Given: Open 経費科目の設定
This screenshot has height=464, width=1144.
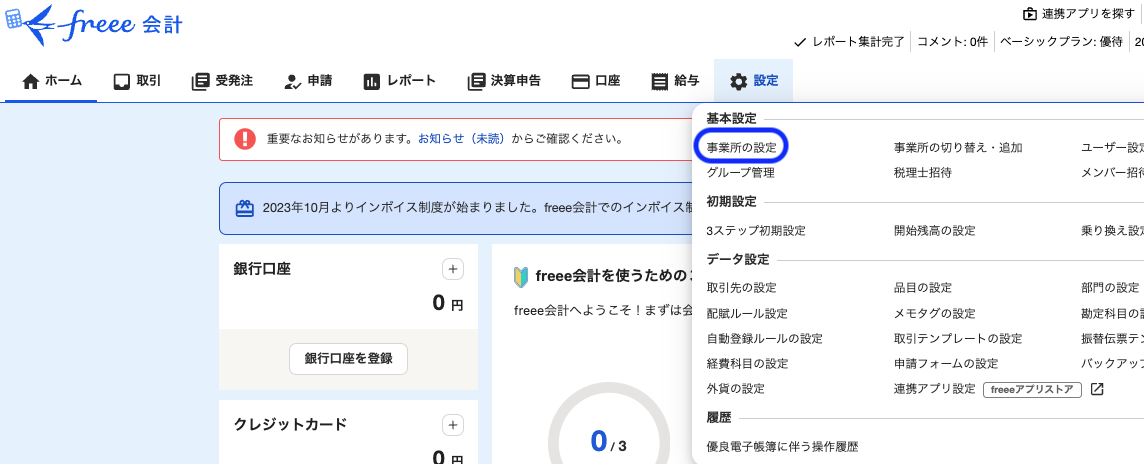Looking at the screenshot, I should click(x=747, y=363).
